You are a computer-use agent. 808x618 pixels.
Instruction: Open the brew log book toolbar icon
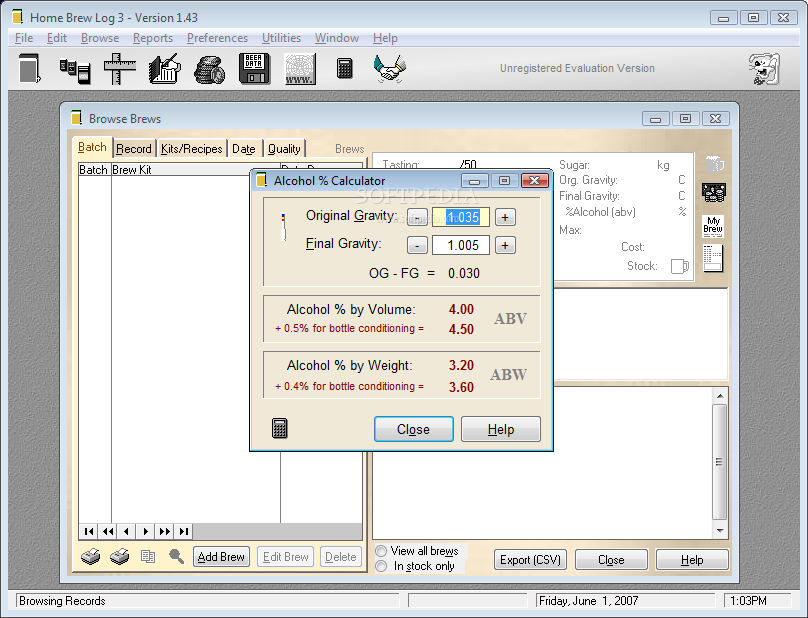[x=29, y=69]
